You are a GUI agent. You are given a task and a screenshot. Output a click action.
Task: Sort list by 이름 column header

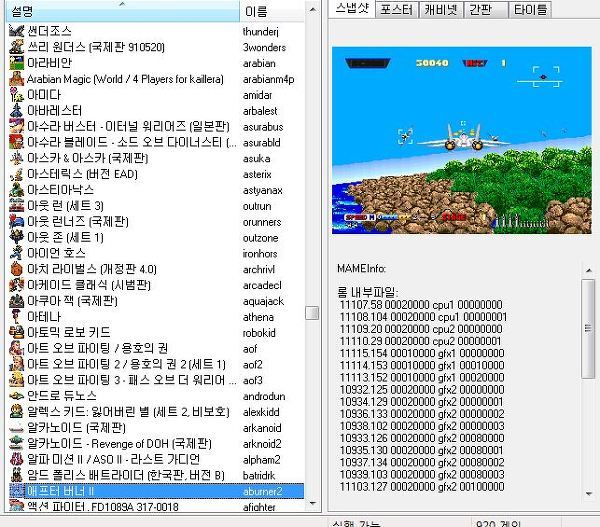pyautogui.click(x=272, y=11)
